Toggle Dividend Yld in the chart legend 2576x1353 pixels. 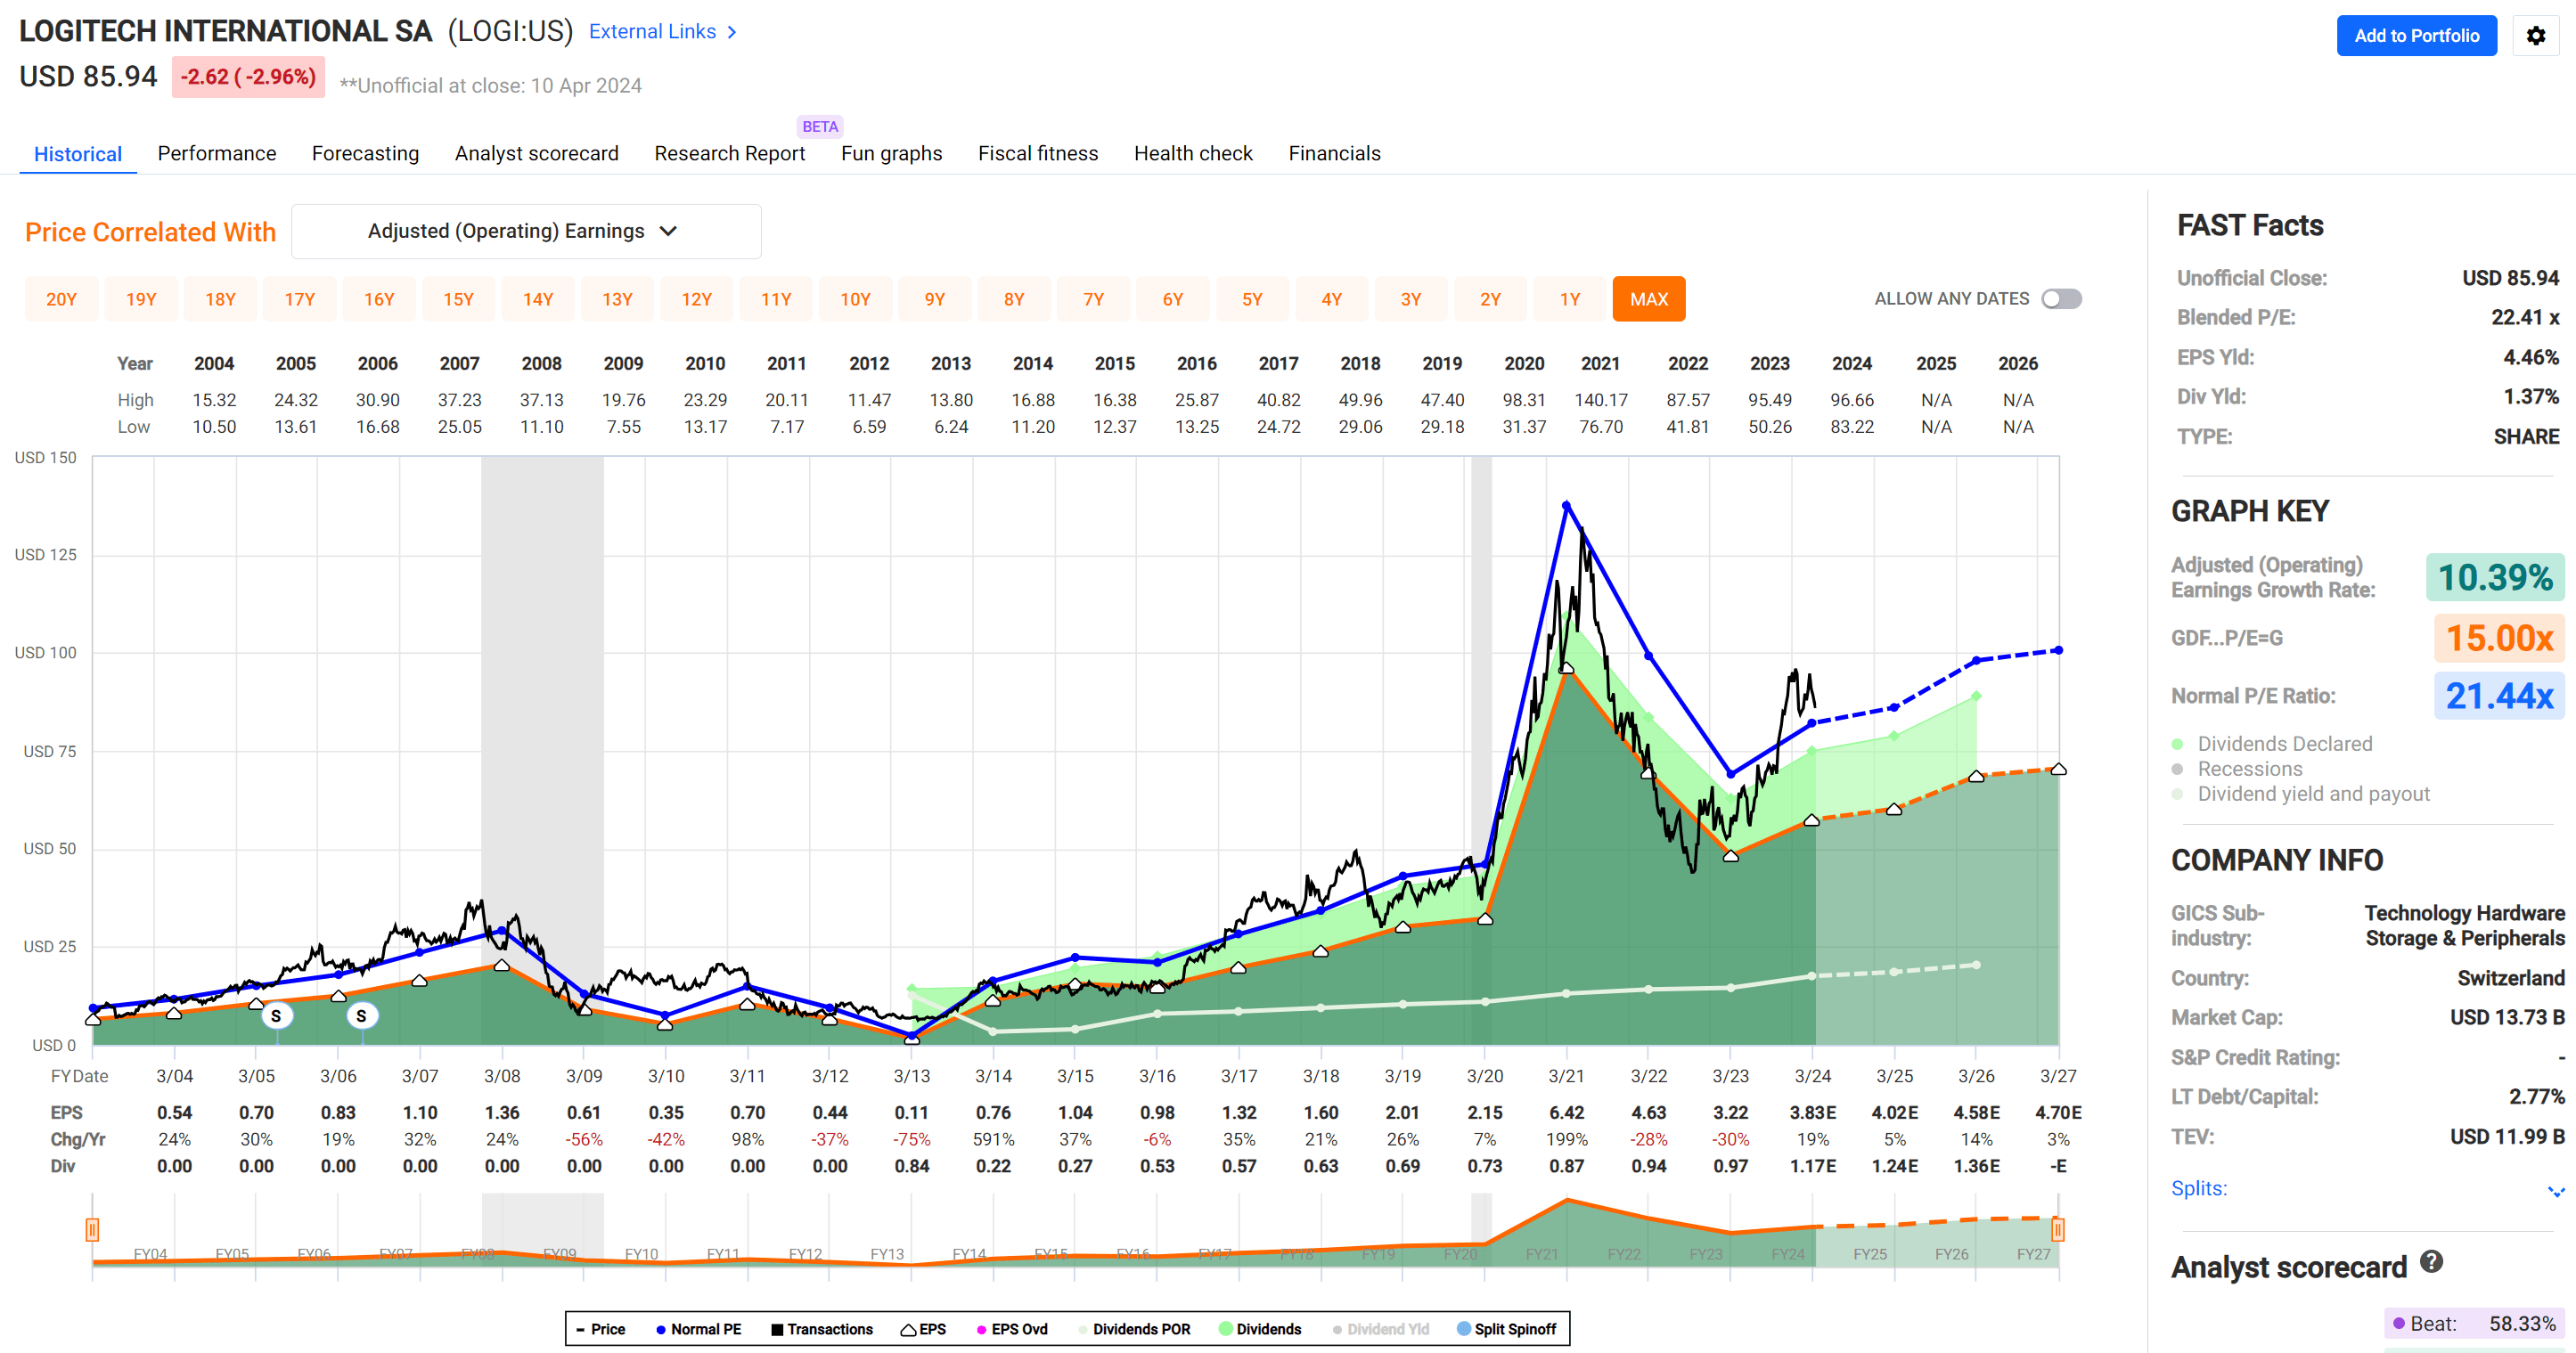[x=1338, y=1329]
